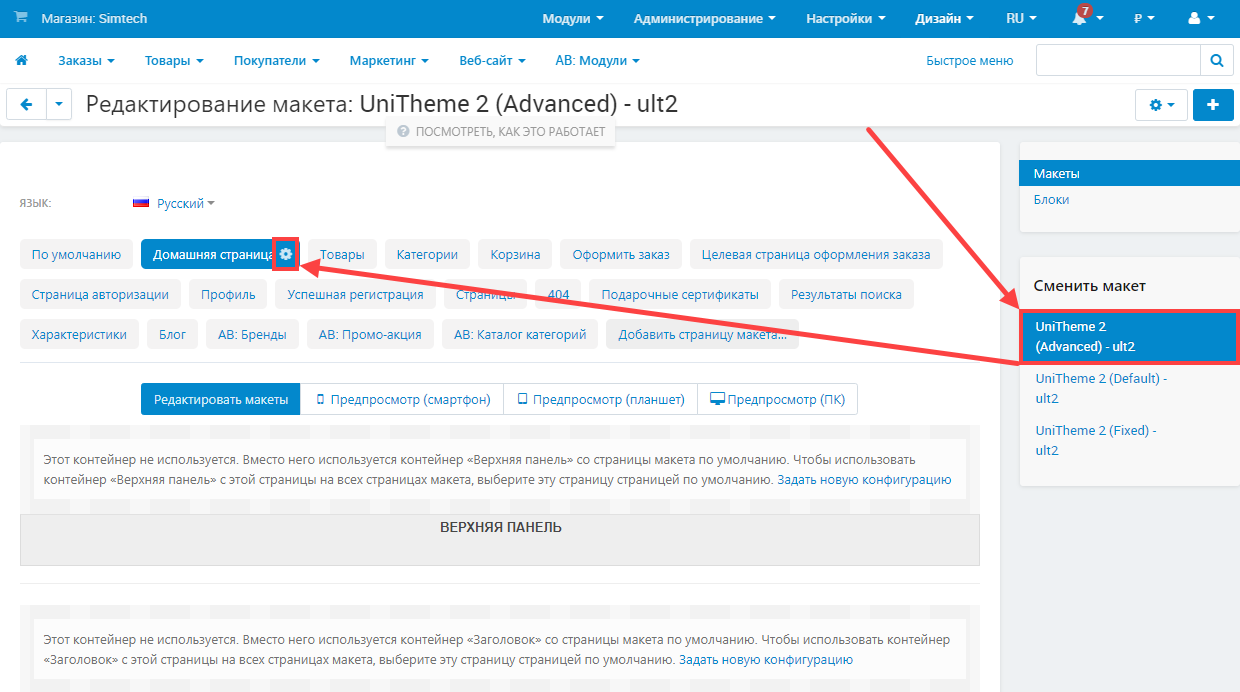1240x692 pixels.
Task: Click the back arrow button
Action: pos(26,104)
